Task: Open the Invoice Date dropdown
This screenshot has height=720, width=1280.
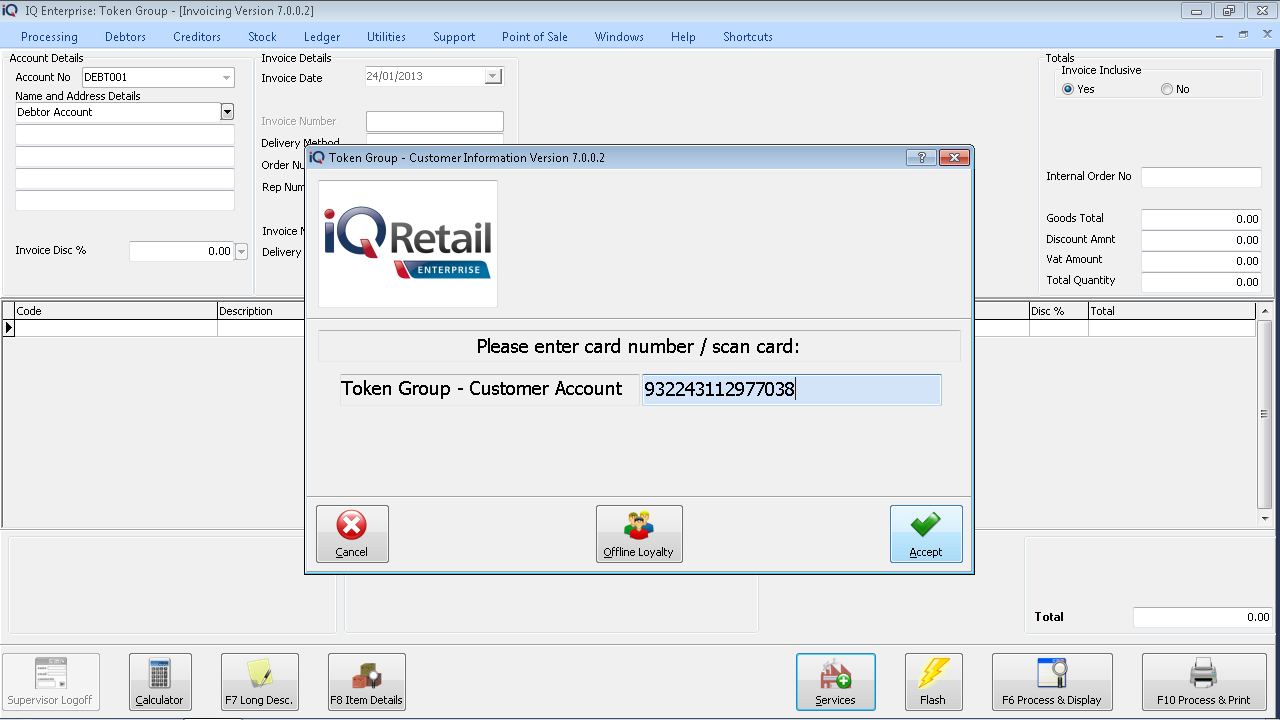Action: pyautogui.click(x=492, y=77)
